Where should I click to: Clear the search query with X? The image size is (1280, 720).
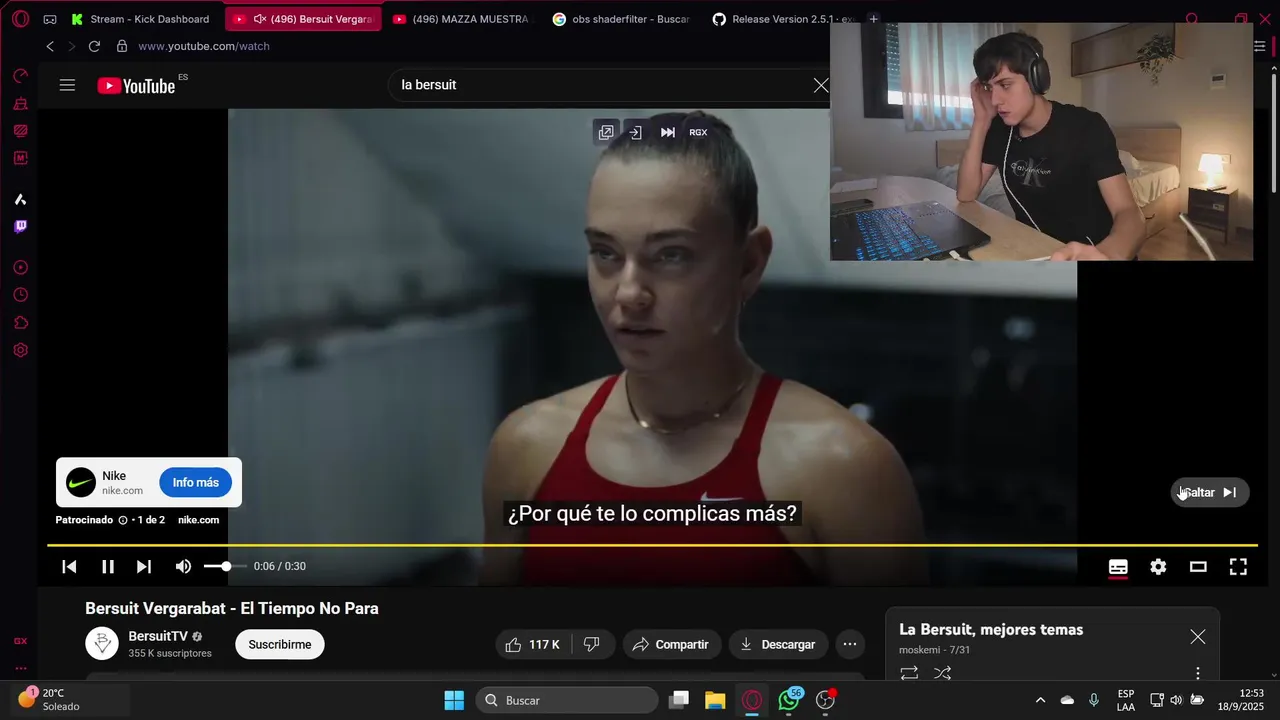click(x=821, y=85)
